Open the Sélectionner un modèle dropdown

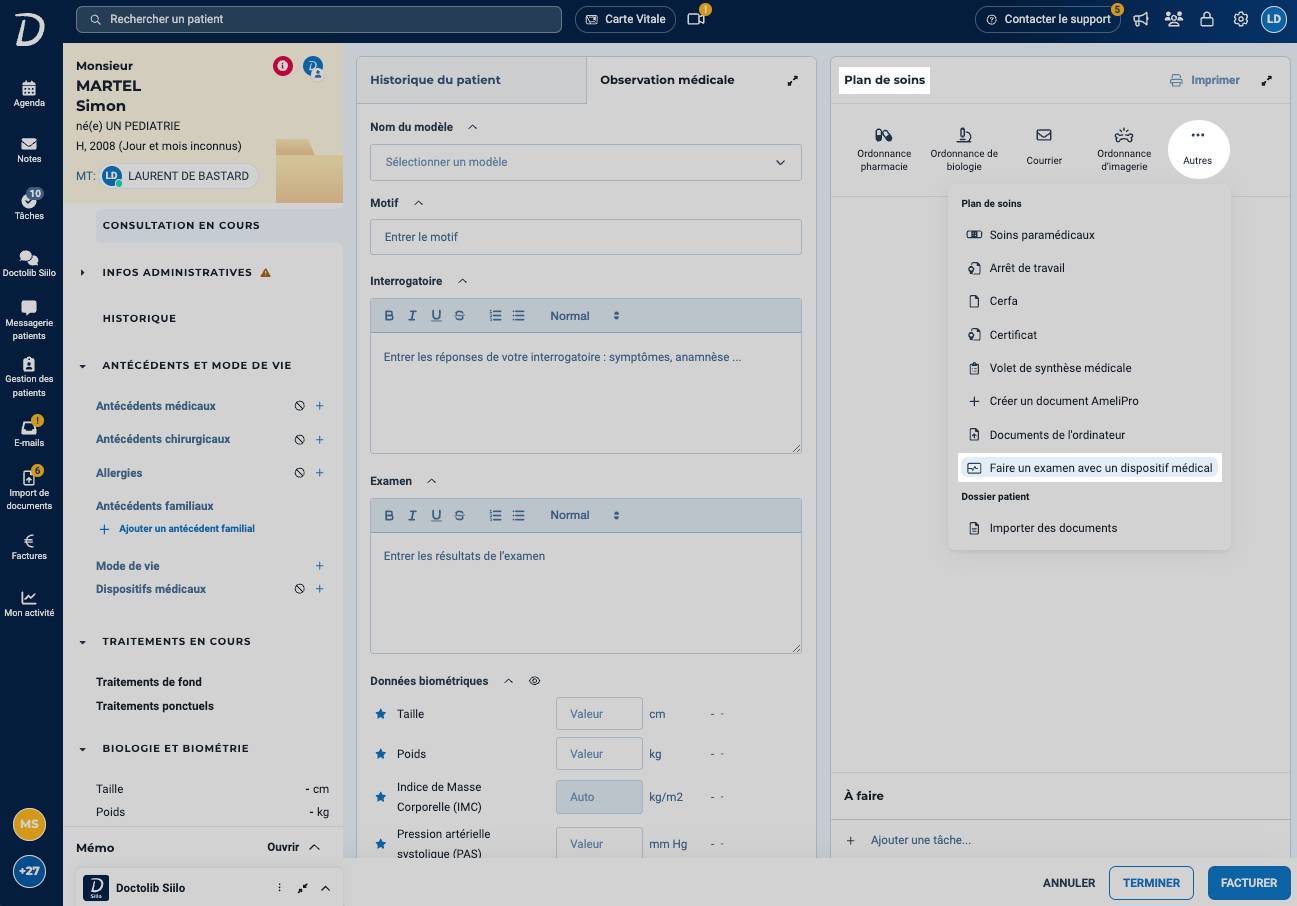(x=586, y=162)
